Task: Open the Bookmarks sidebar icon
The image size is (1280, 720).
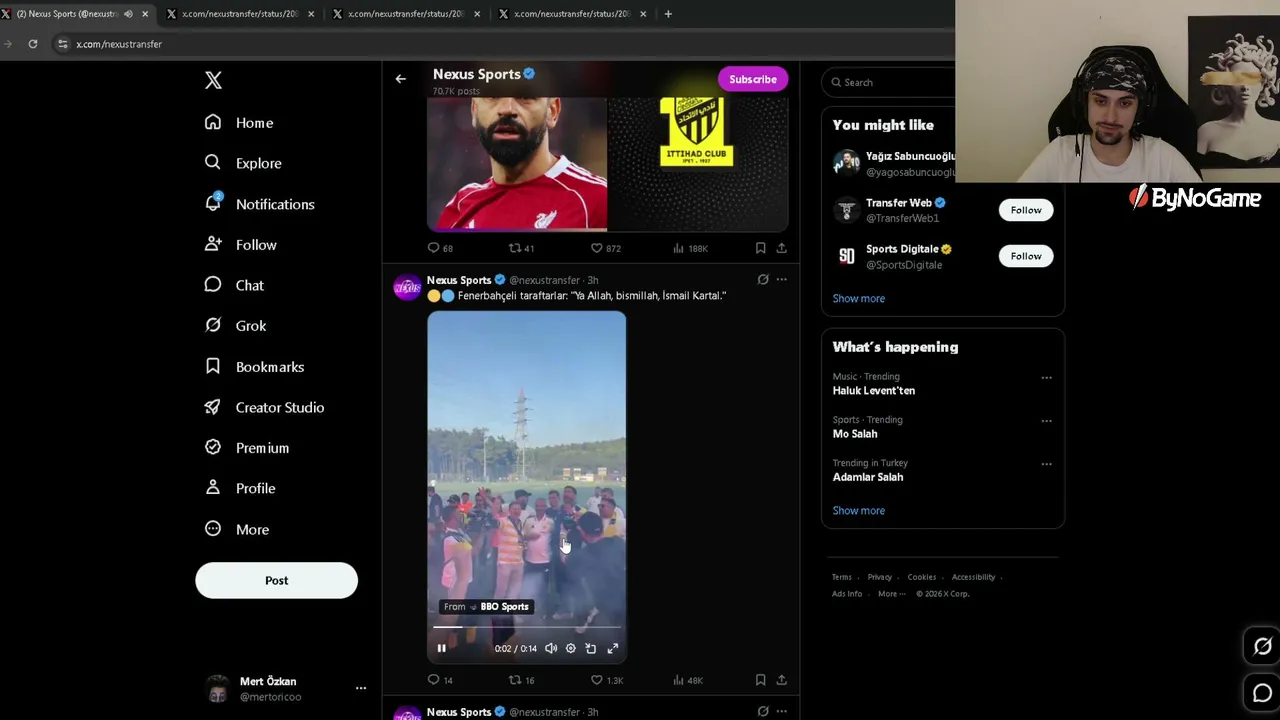Action: pyautogui.click(x=213, y=366)
